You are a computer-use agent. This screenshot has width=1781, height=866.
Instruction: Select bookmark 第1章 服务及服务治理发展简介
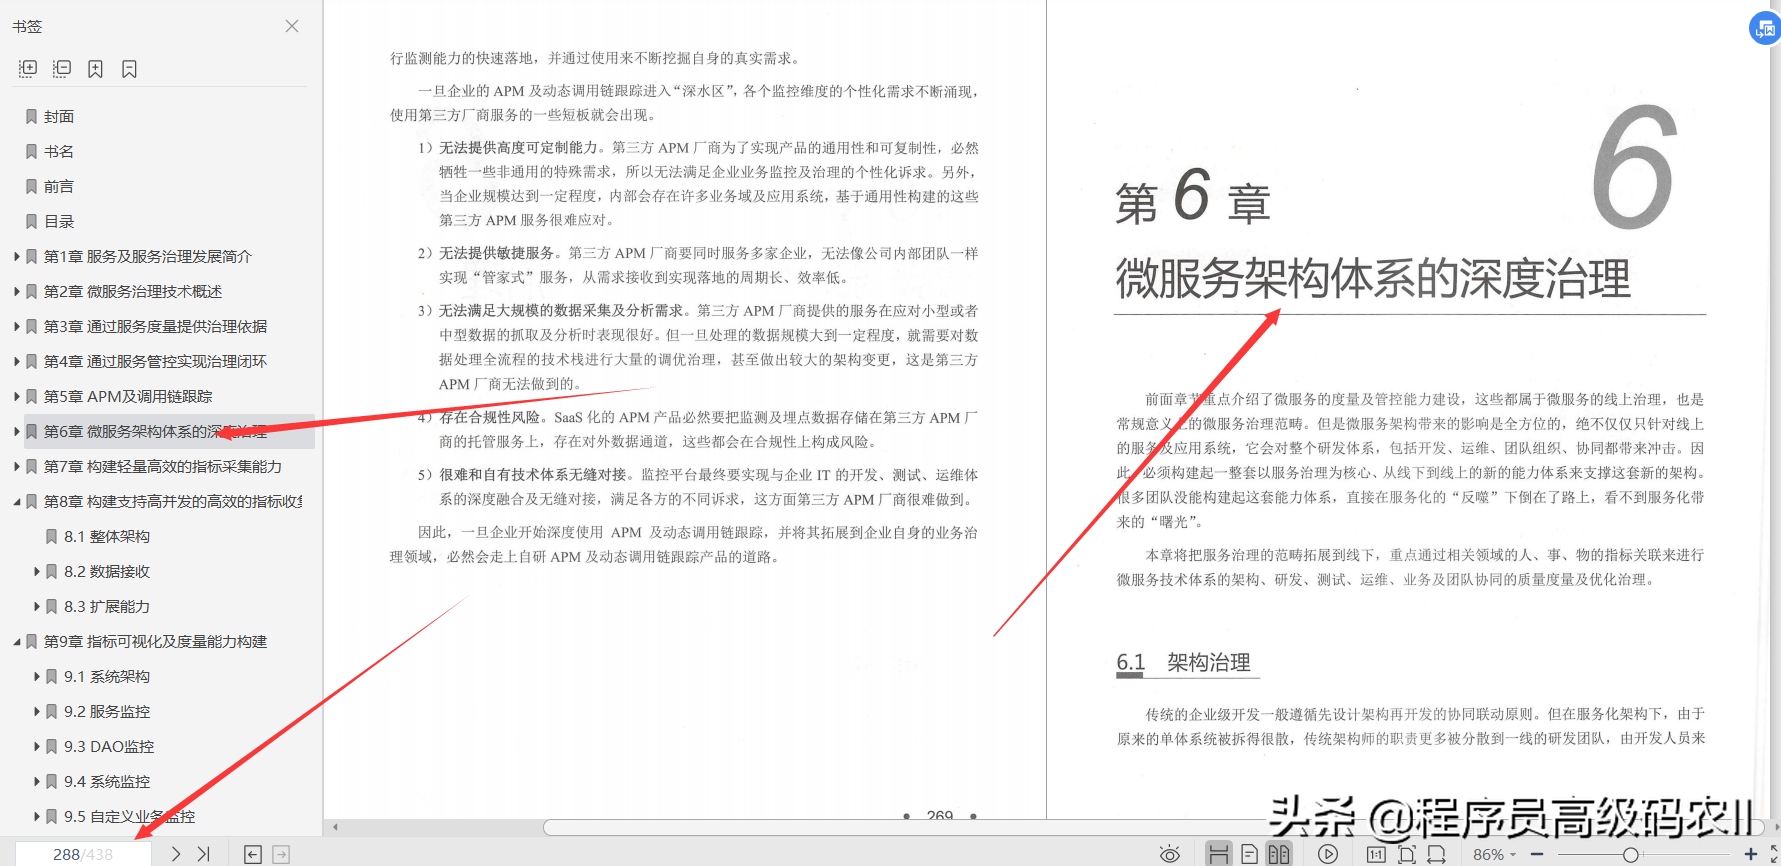pyautogui.click(x=147, y=256)
